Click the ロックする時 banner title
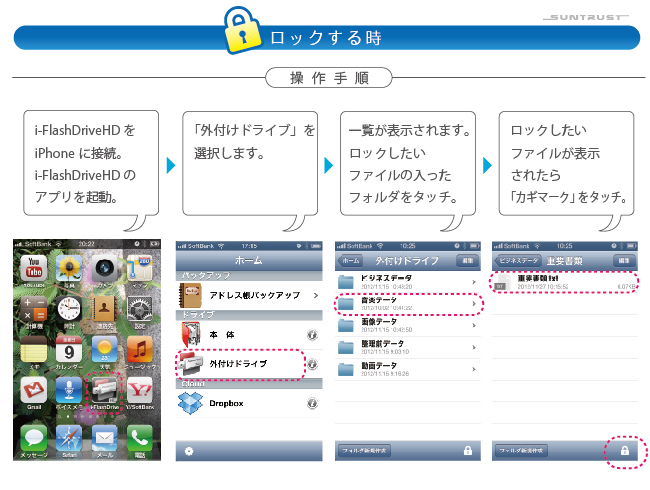The height and width of the screenshot is (490, 650). (x=325, y=38)
